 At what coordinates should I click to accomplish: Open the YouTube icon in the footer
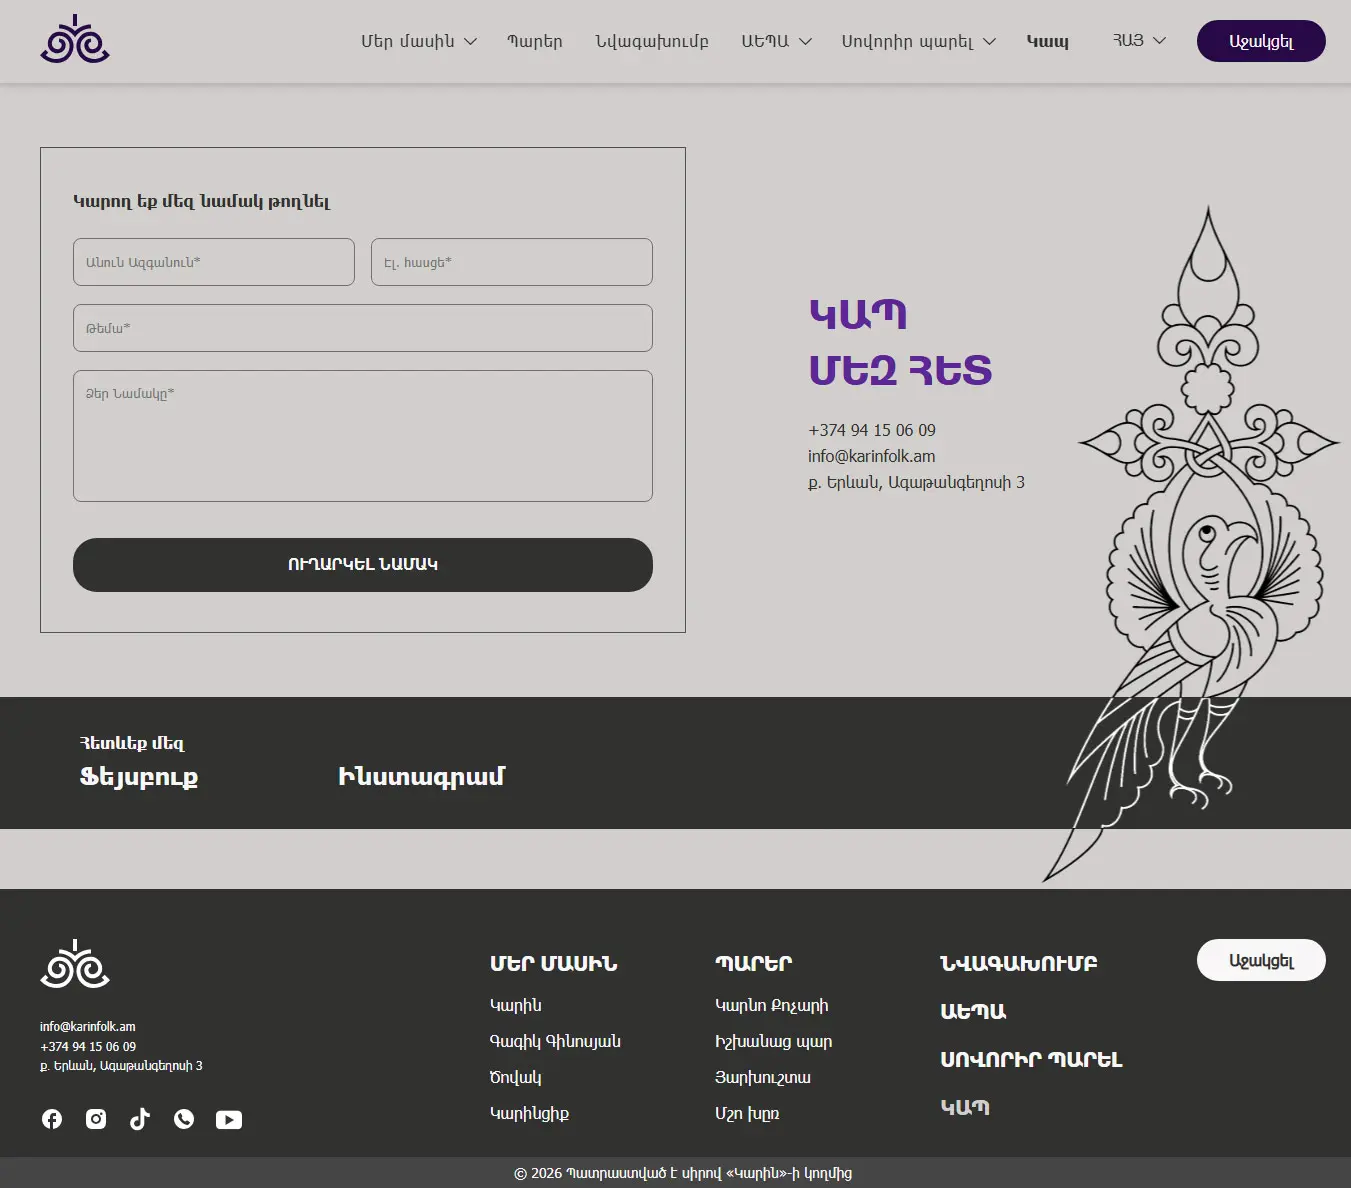pyautogui.click(x=229, y=1119)
